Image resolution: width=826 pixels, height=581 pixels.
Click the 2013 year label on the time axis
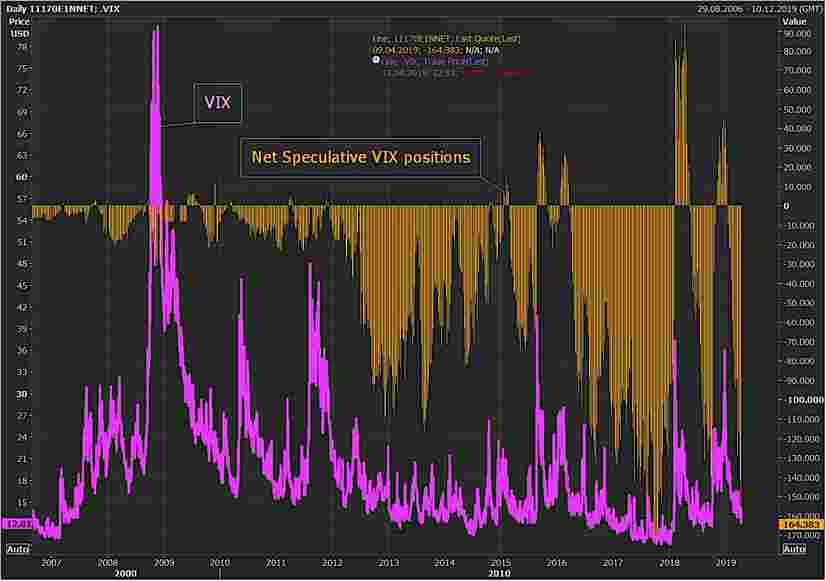click(x=388, y=564)
